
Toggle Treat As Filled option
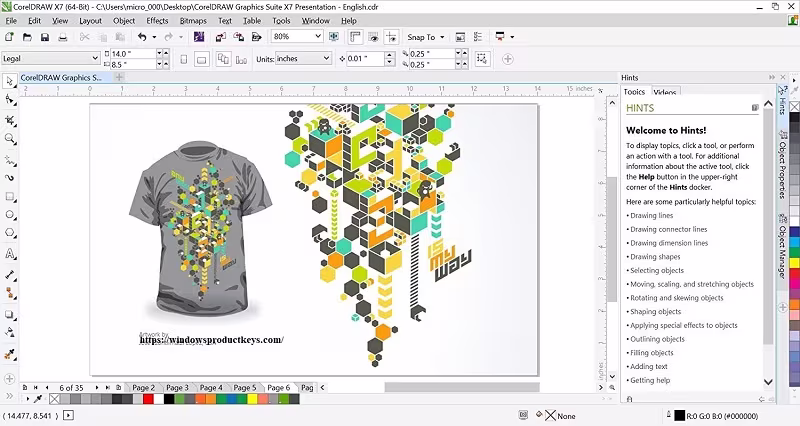tap(482, 59)
